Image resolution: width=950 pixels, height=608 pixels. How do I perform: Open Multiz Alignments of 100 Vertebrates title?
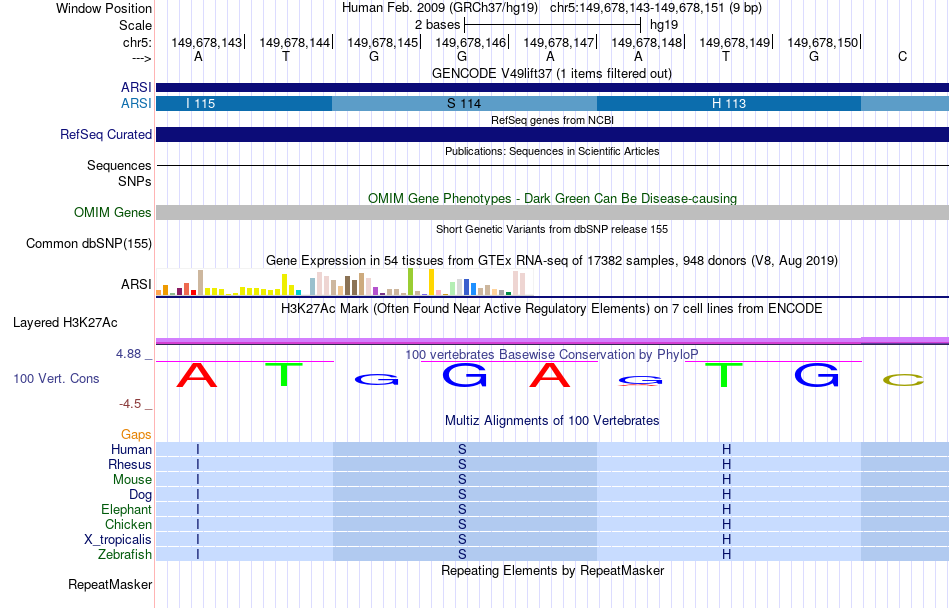point(552,420)
